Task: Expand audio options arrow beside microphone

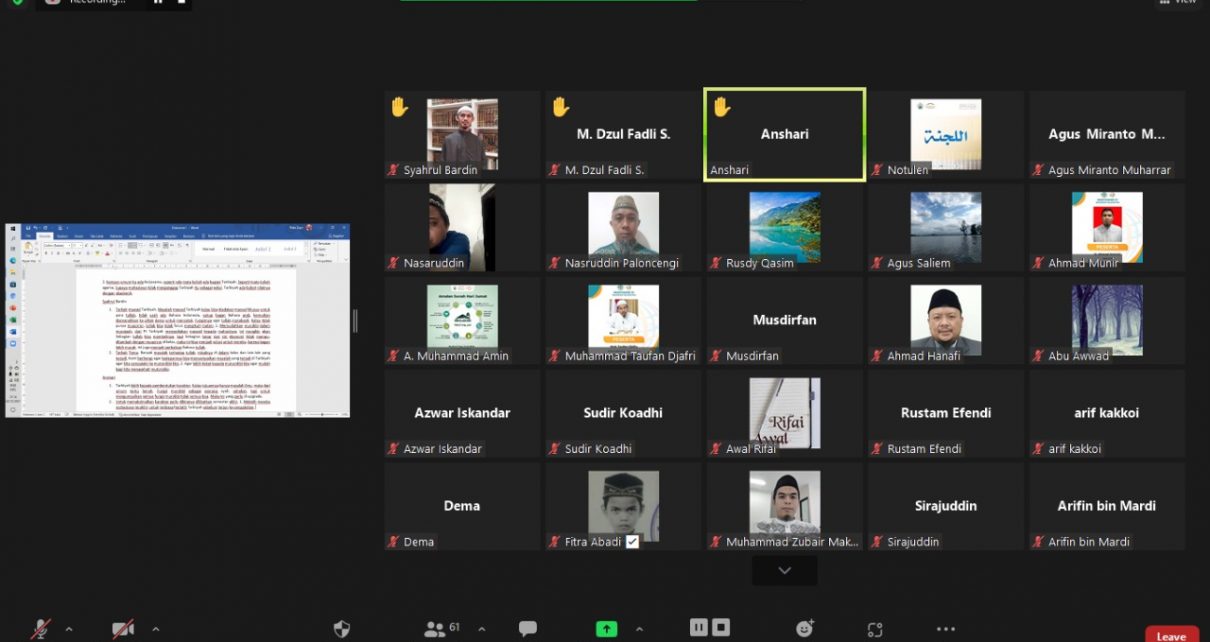Action: pyautogui.click(x=69, y=629)
